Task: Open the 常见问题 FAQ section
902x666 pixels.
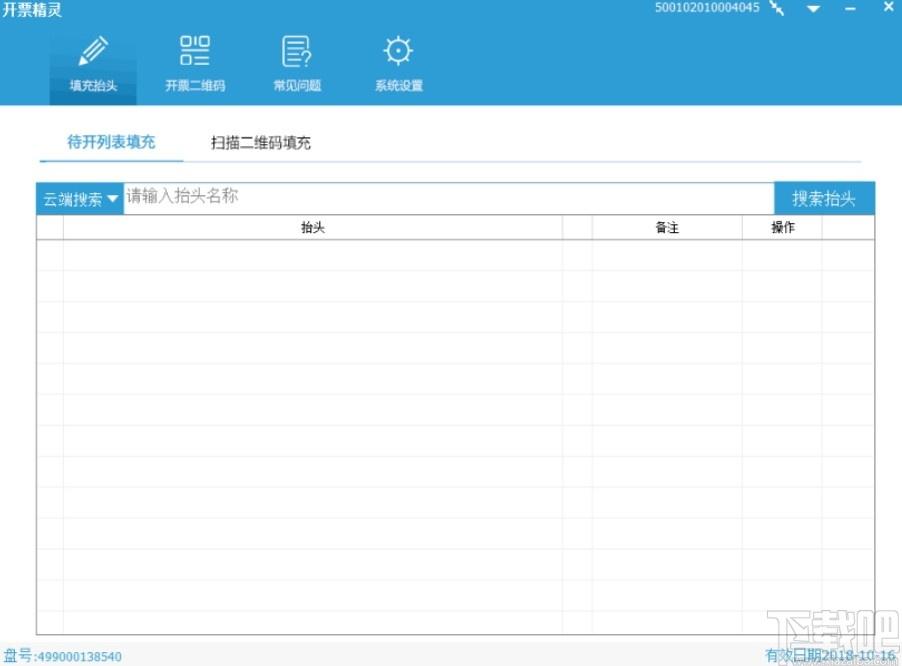Action: (297, 64)
